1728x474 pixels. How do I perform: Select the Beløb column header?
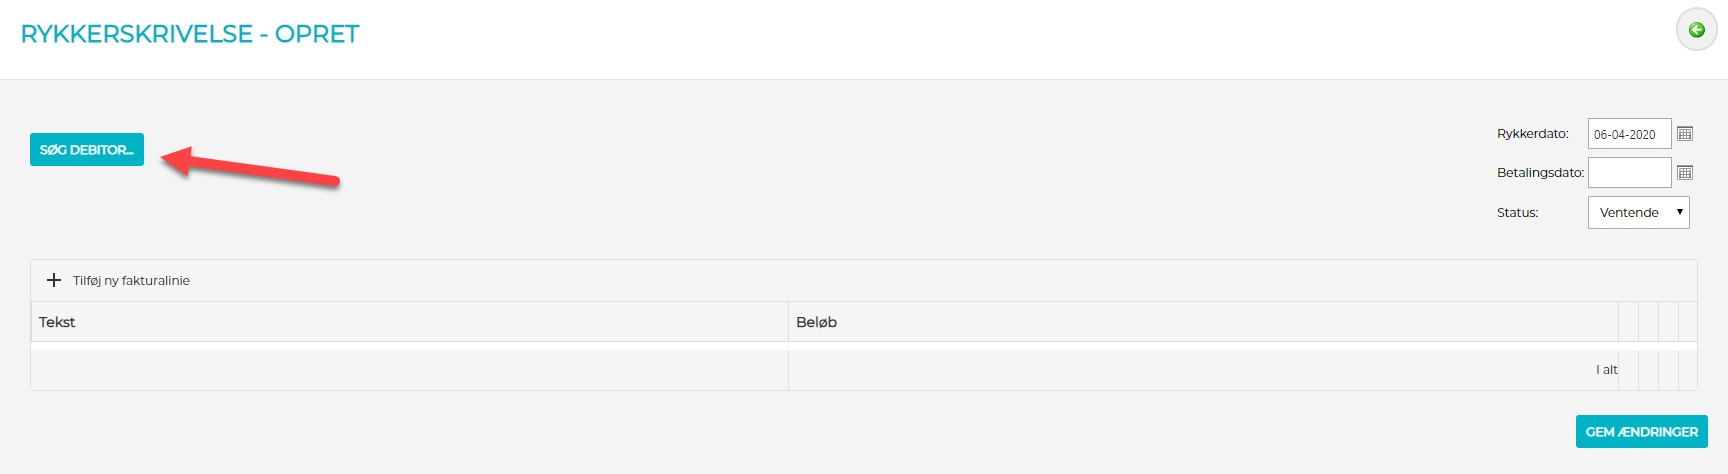coord(816,322)
